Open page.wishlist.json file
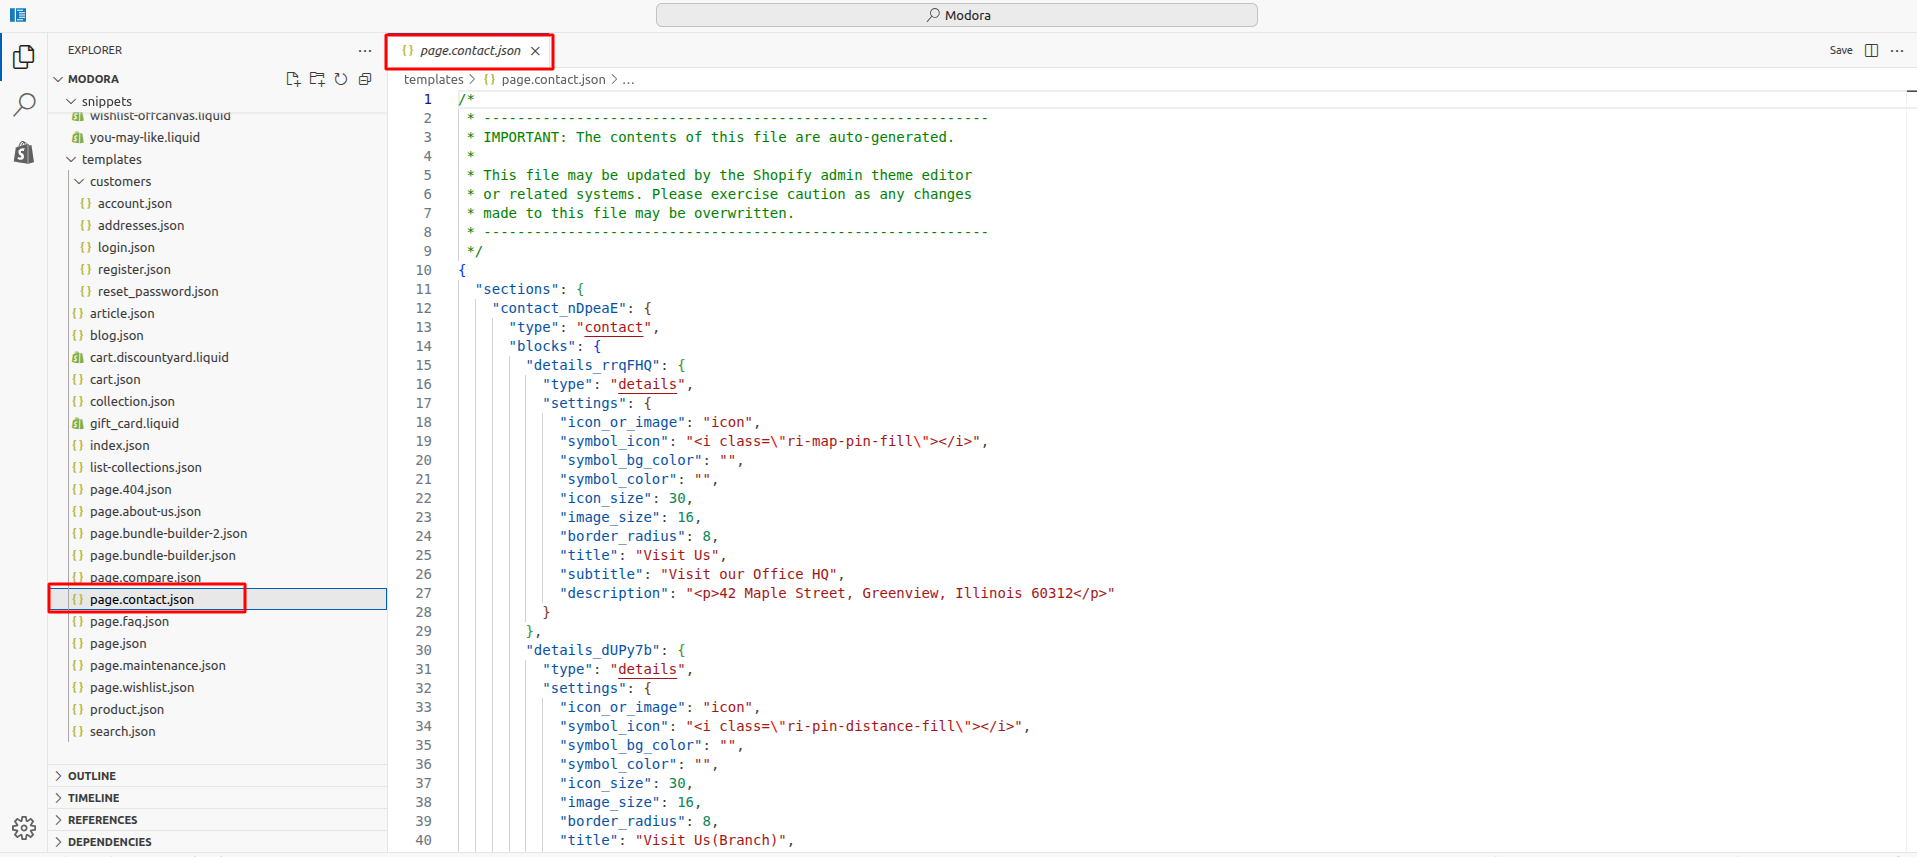Viewport: 1917px width, 857px height. click(142, 687)
